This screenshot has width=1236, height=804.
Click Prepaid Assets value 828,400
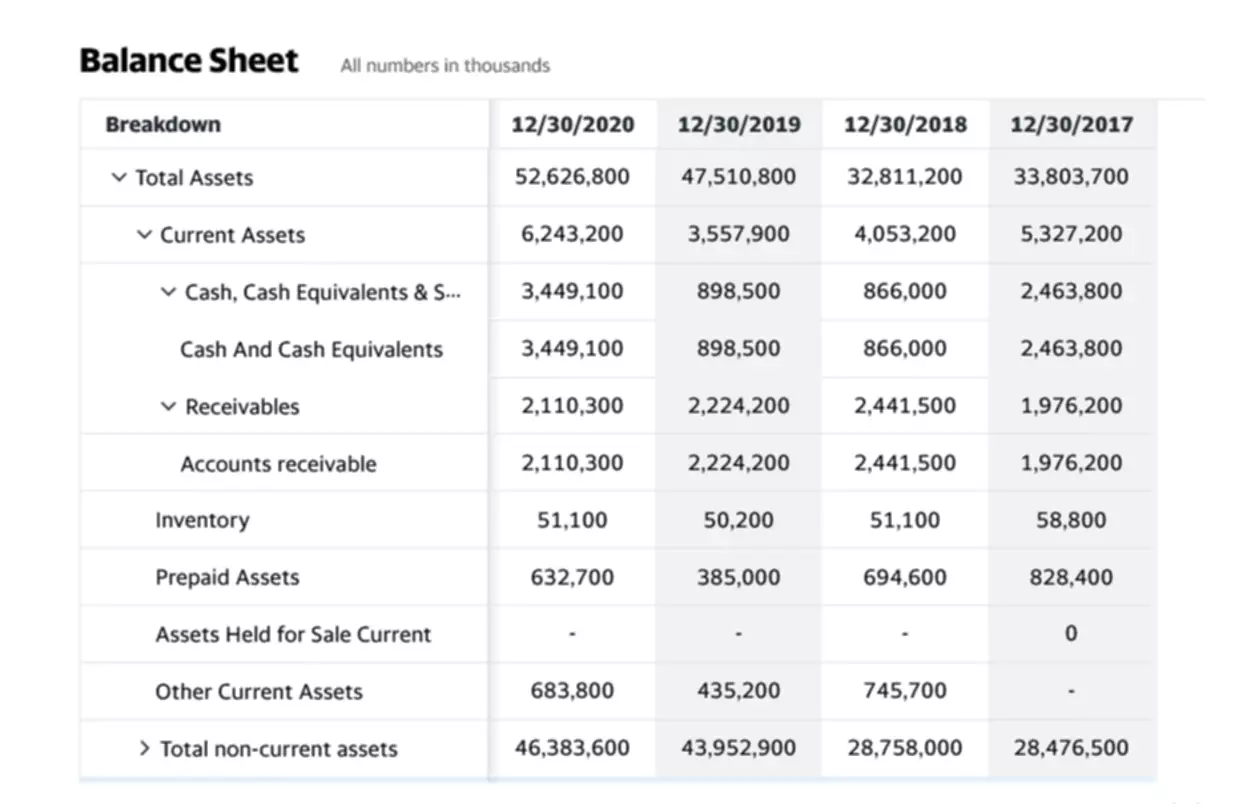1071,577
